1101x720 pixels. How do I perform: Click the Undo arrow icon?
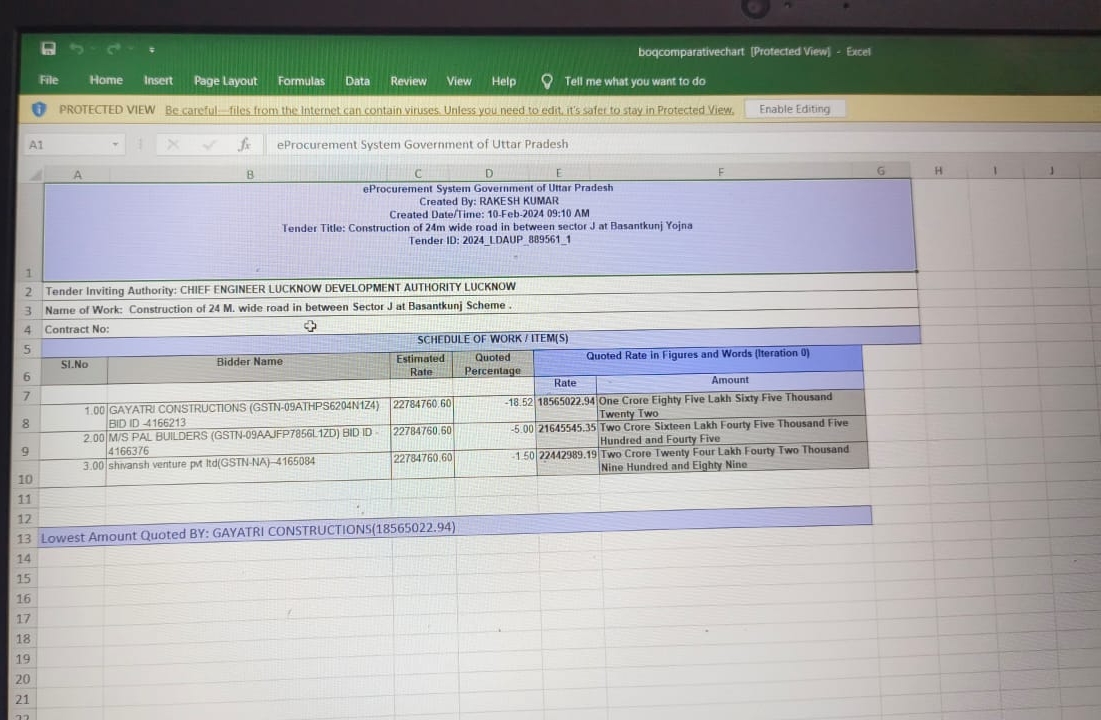(x=74, y=48)
